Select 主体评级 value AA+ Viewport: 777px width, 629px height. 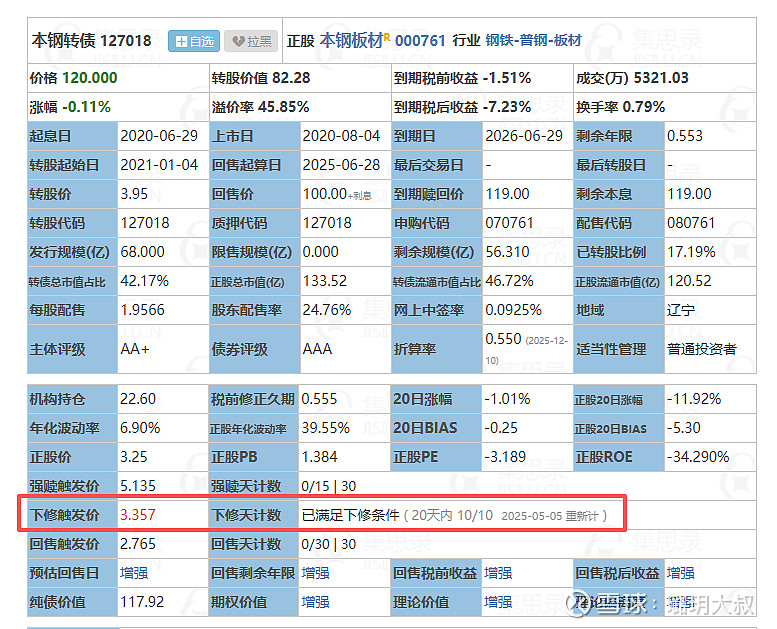click(135, 349)
